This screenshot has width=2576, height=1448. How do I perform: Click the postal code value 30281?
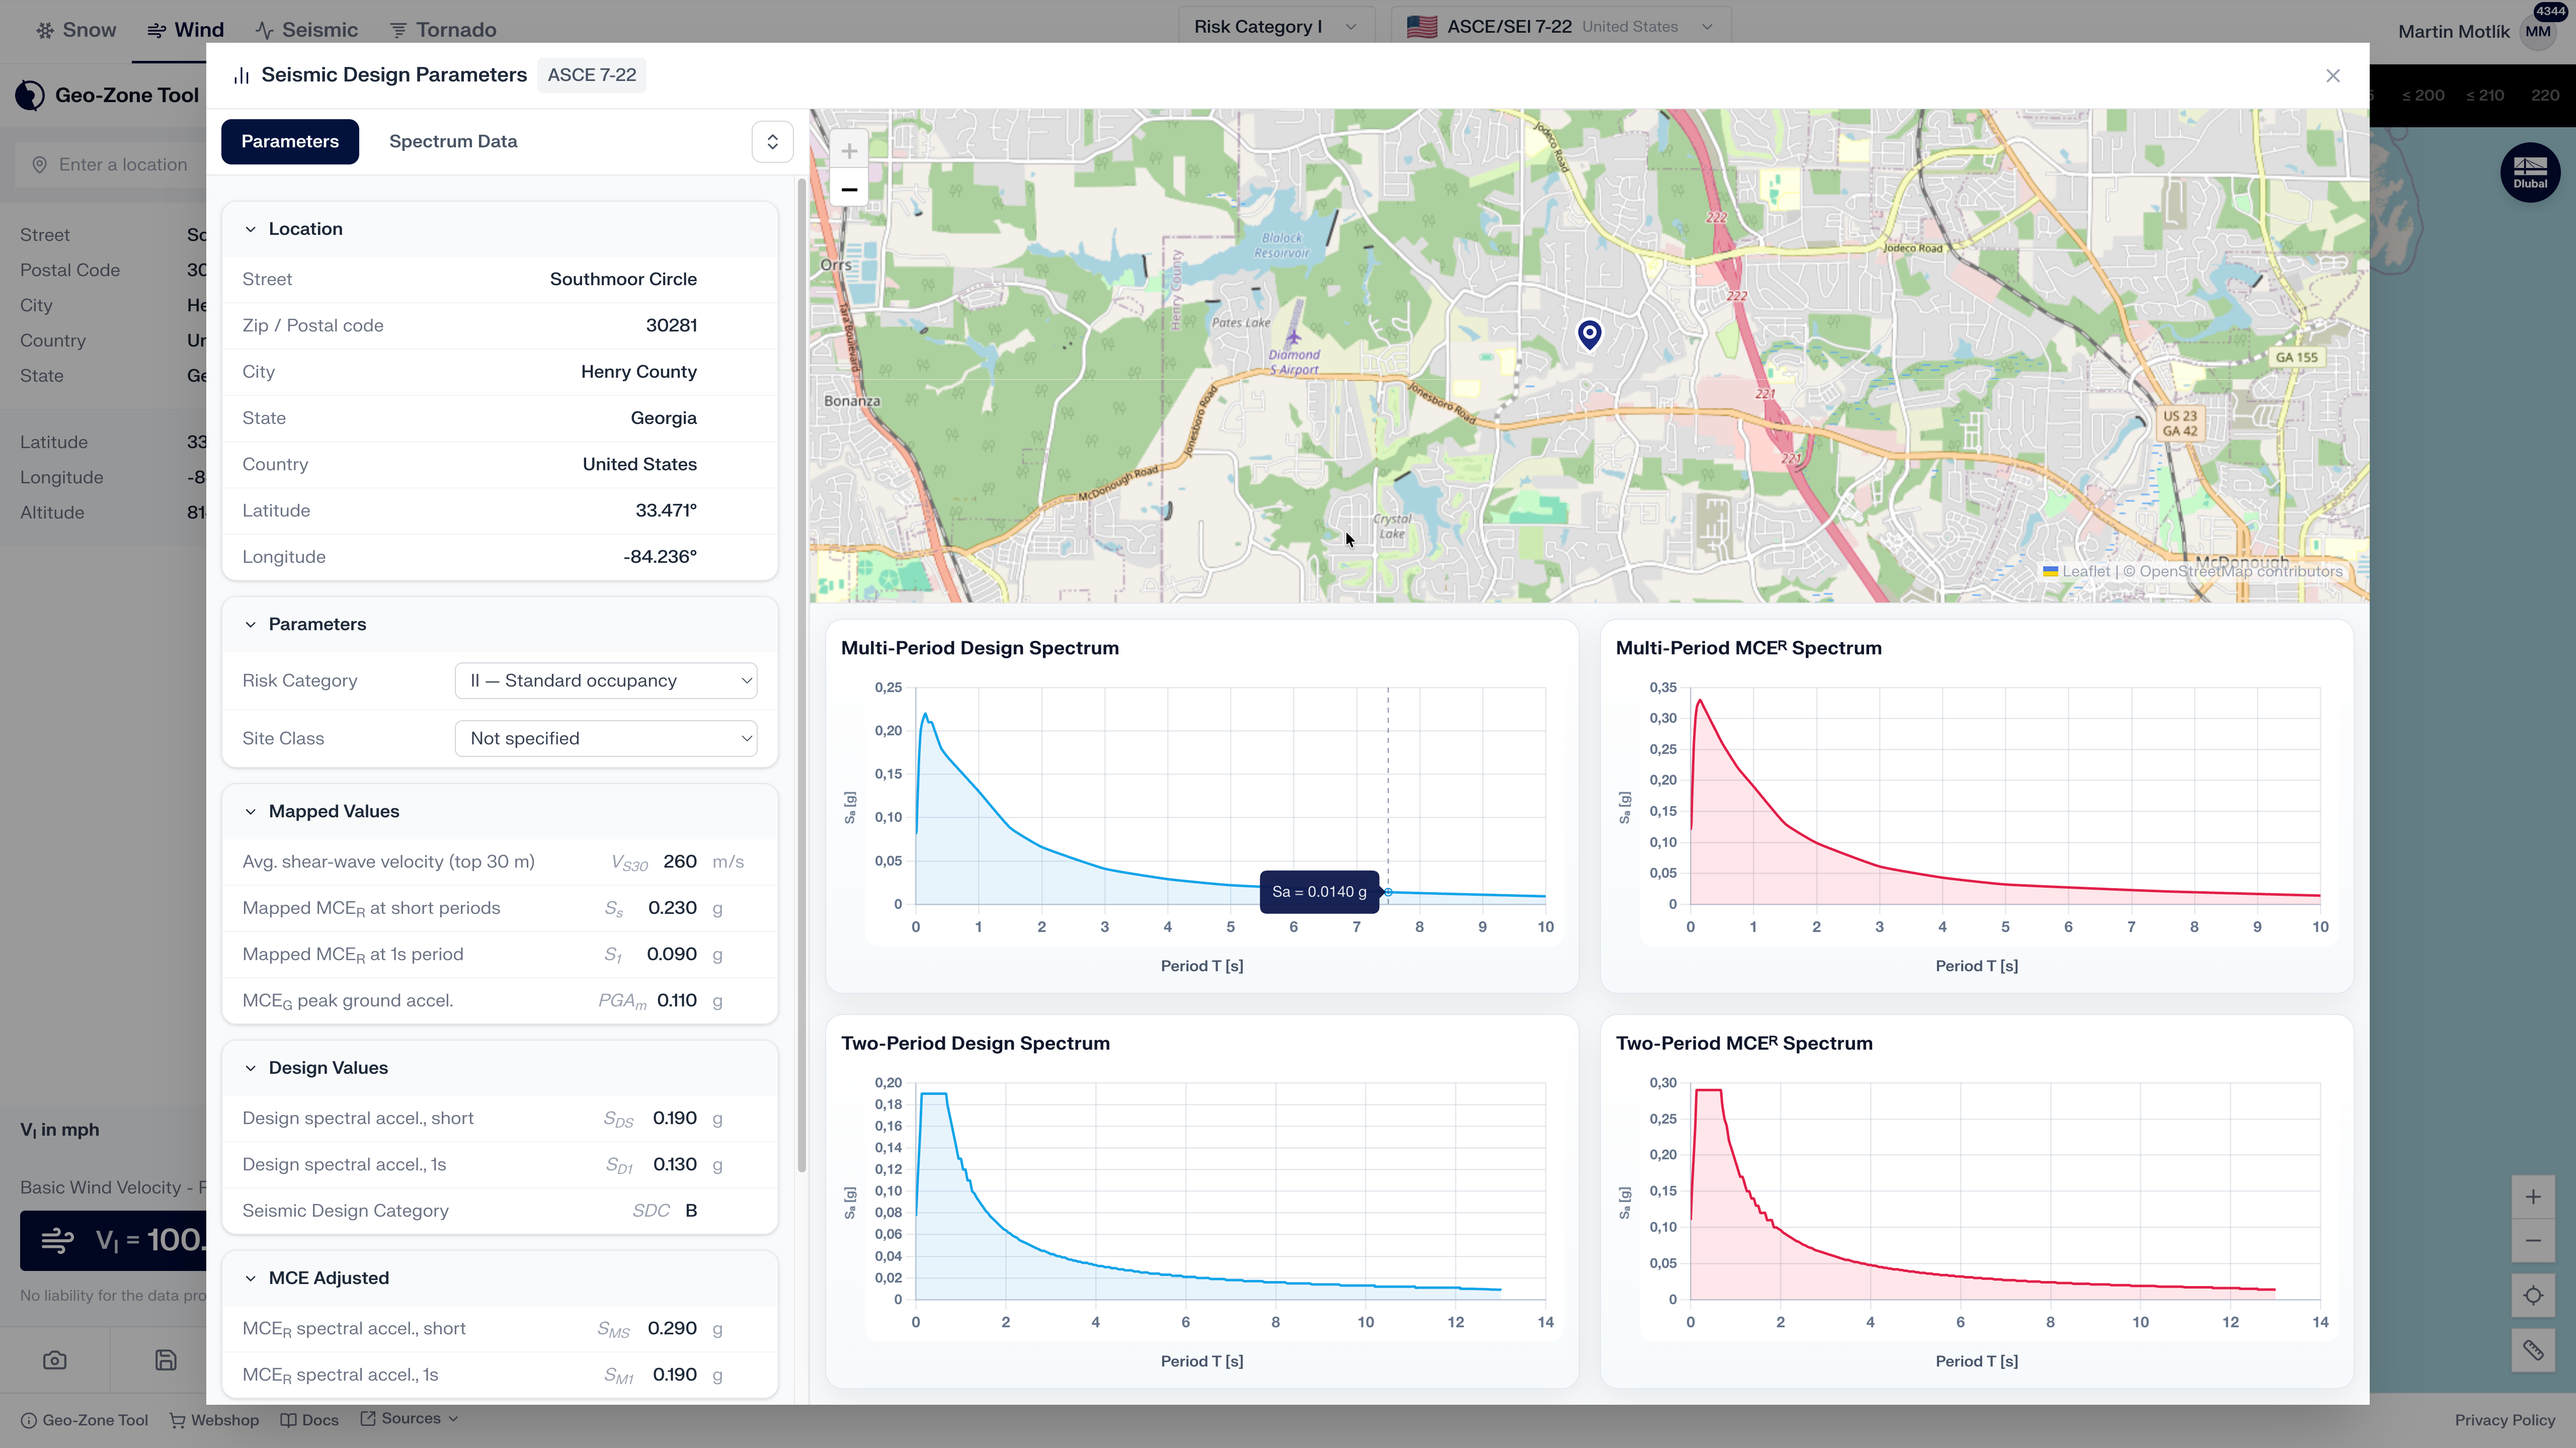[x=671, y=326]
